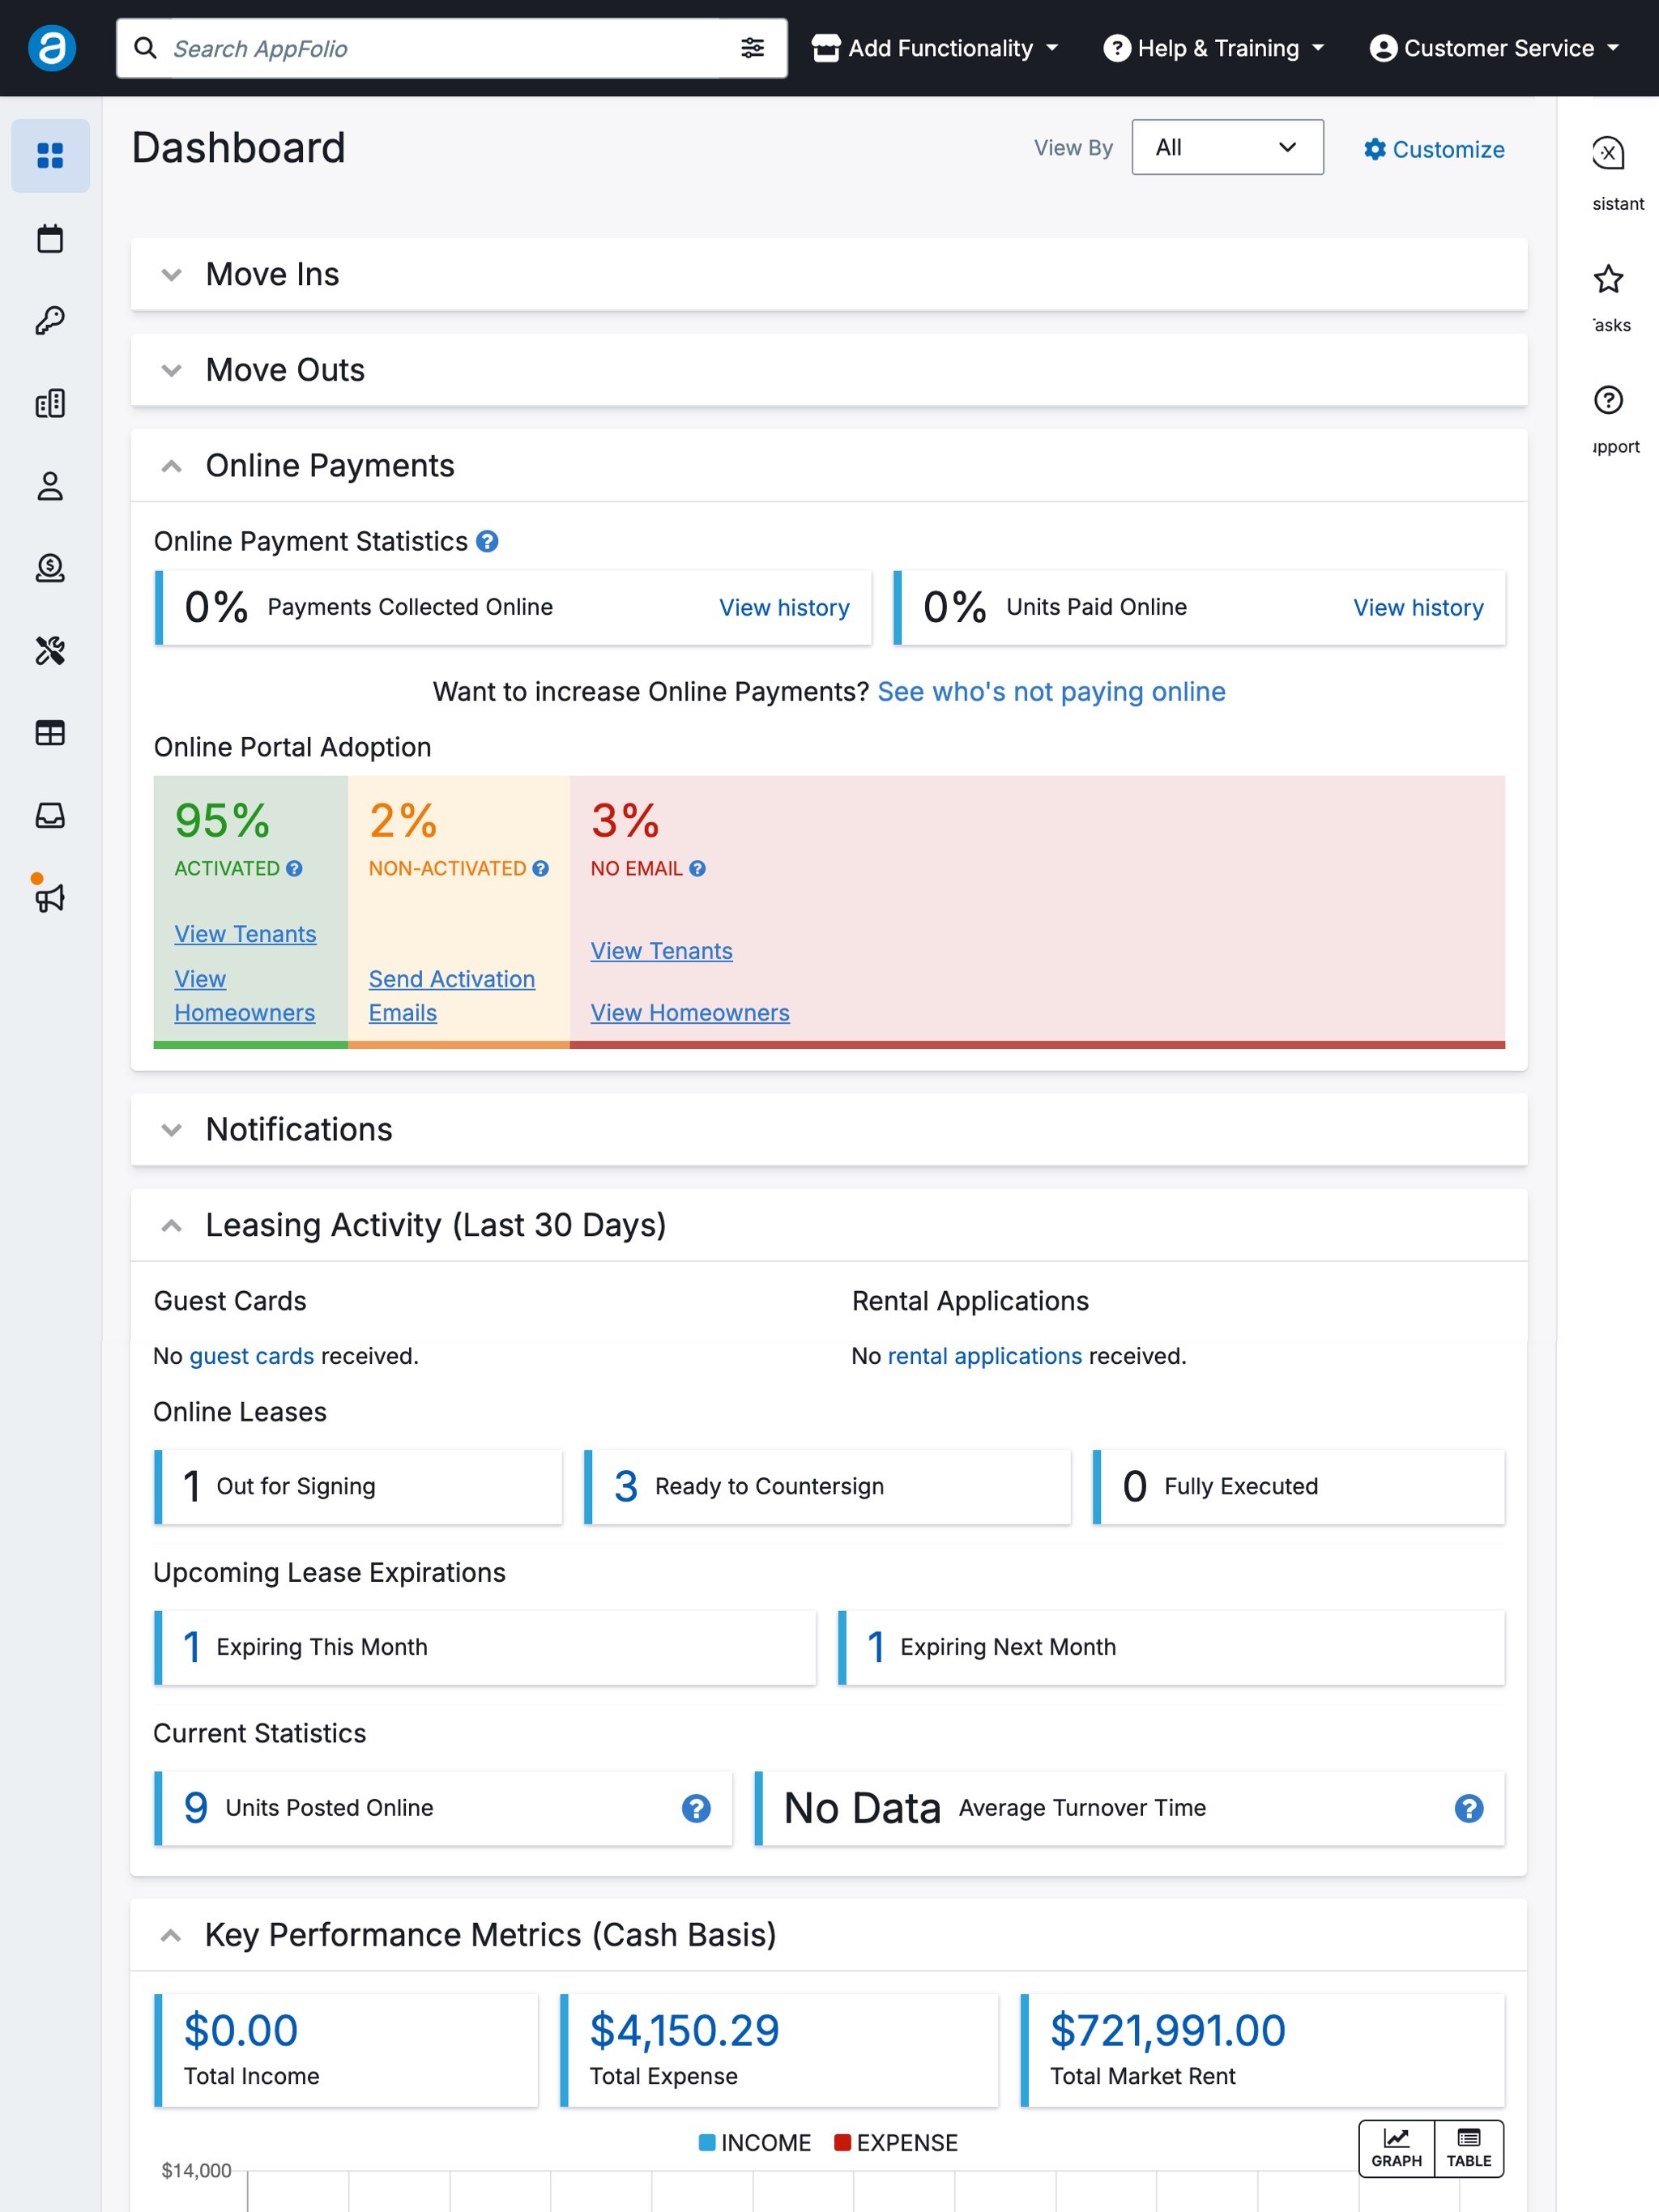Open the View By dropdown
Image resolution: width=1659 pixels, height=2212 pixels.
pos(1227,148)
